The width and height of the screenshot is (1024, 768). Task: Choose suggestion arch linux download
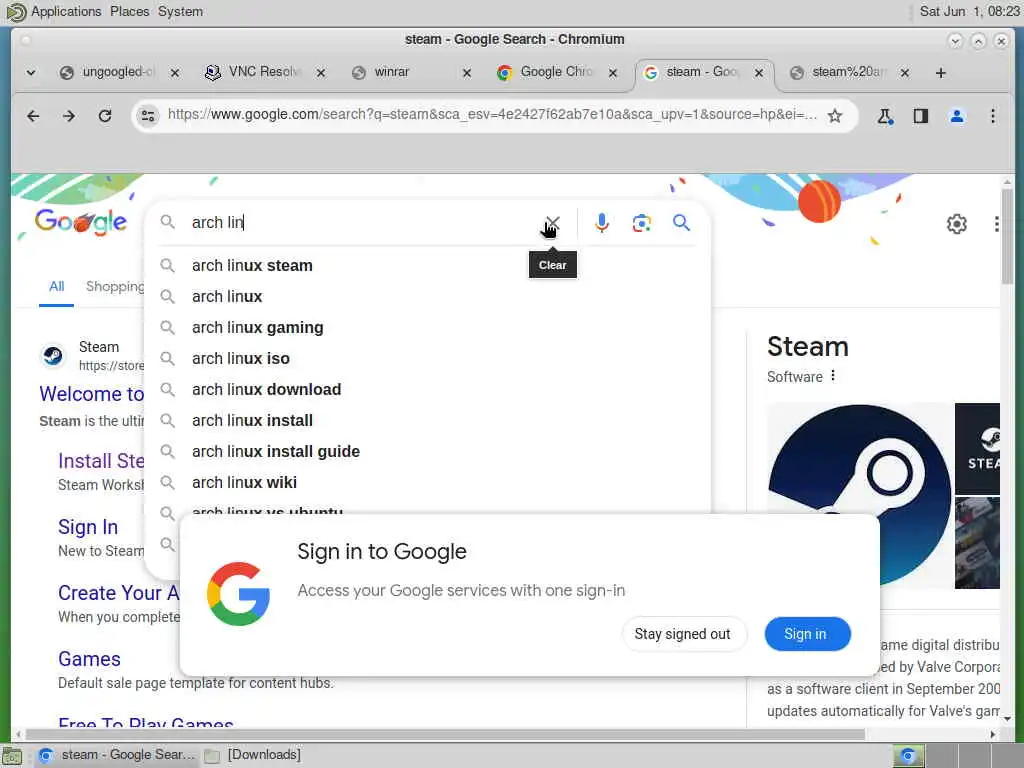click(428, 390)
